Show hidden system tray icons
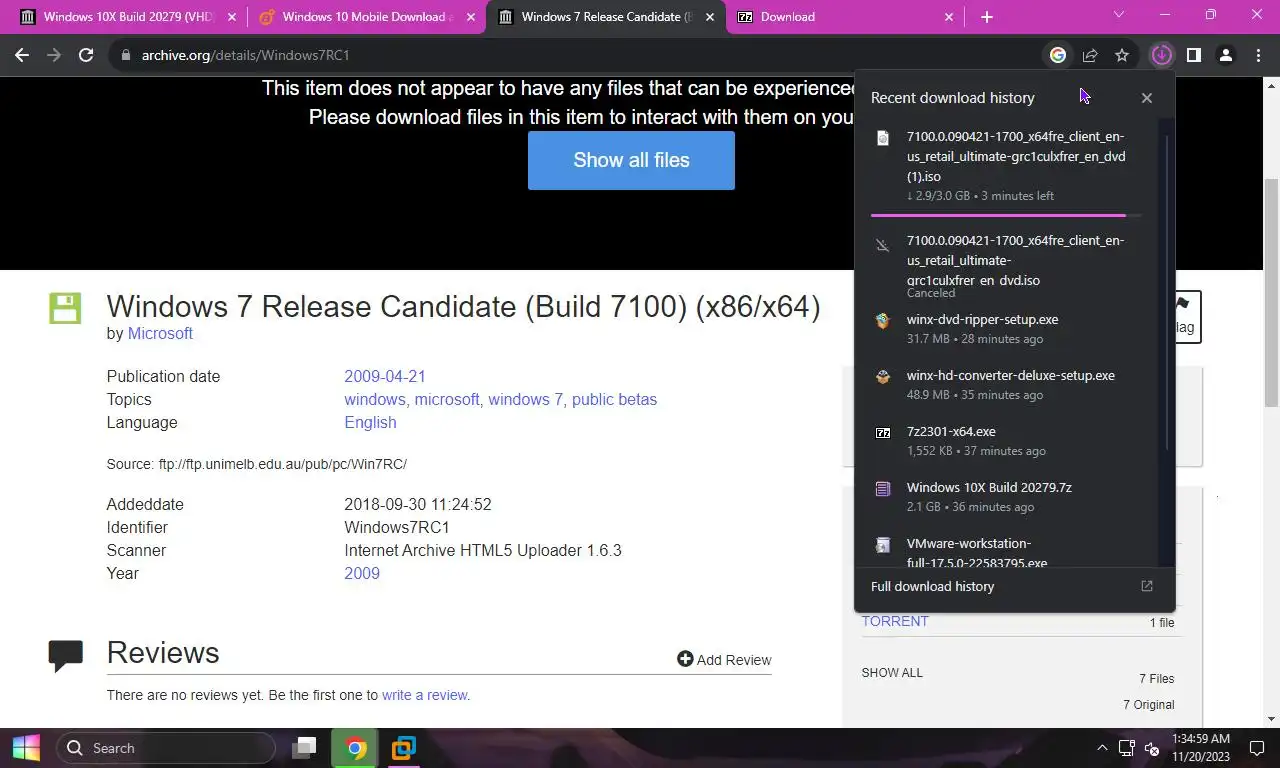The width and height of the screenshot is (1280, 768). tap(1102, 748)
